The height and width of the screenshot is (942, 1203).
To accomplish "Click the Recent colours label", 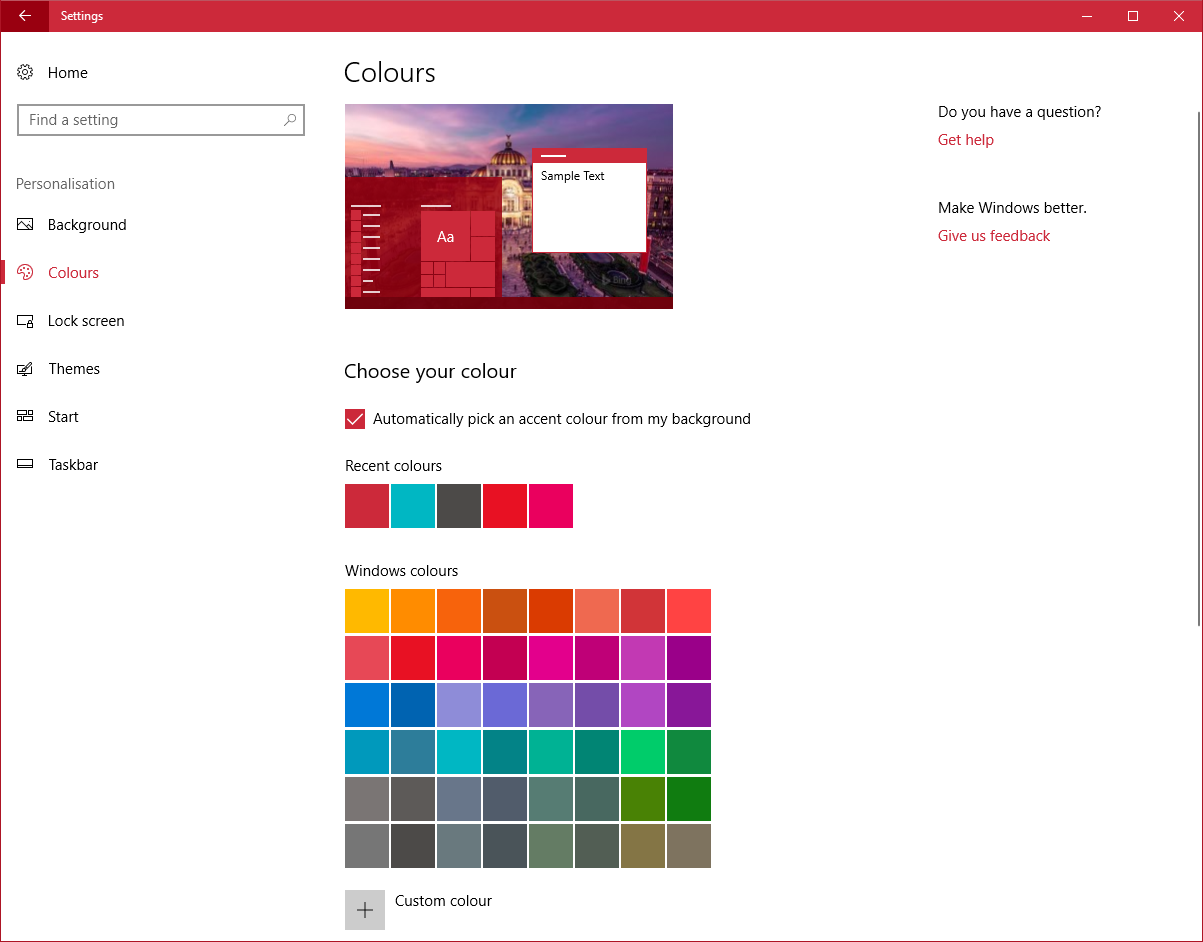I will click(393, 466).
